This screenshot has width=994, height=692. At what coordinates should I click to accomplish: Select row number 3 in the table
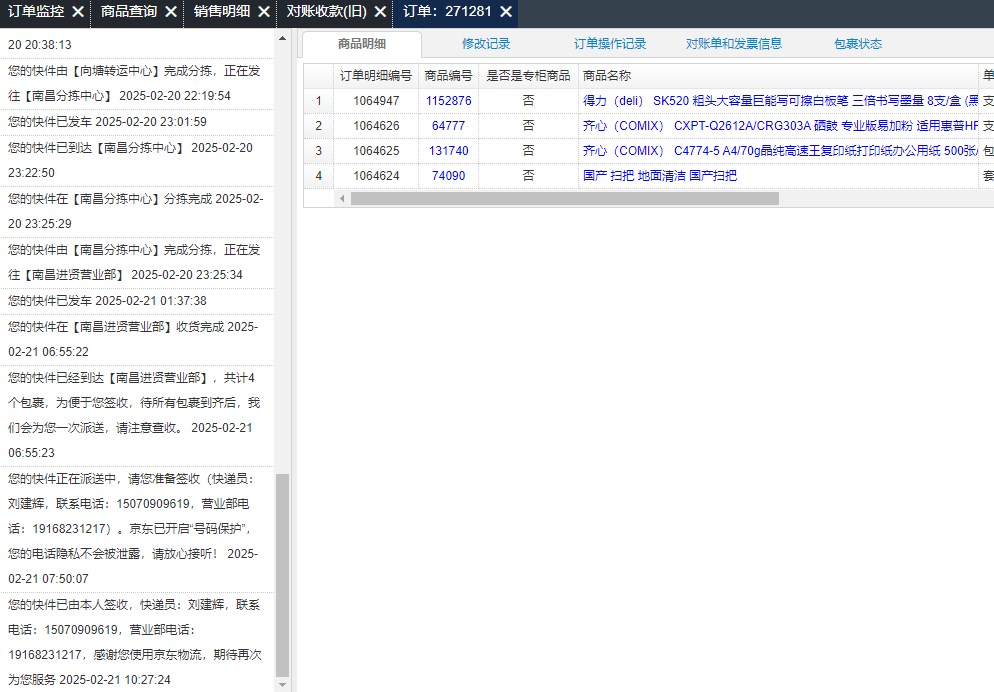(x=319, y=151)
